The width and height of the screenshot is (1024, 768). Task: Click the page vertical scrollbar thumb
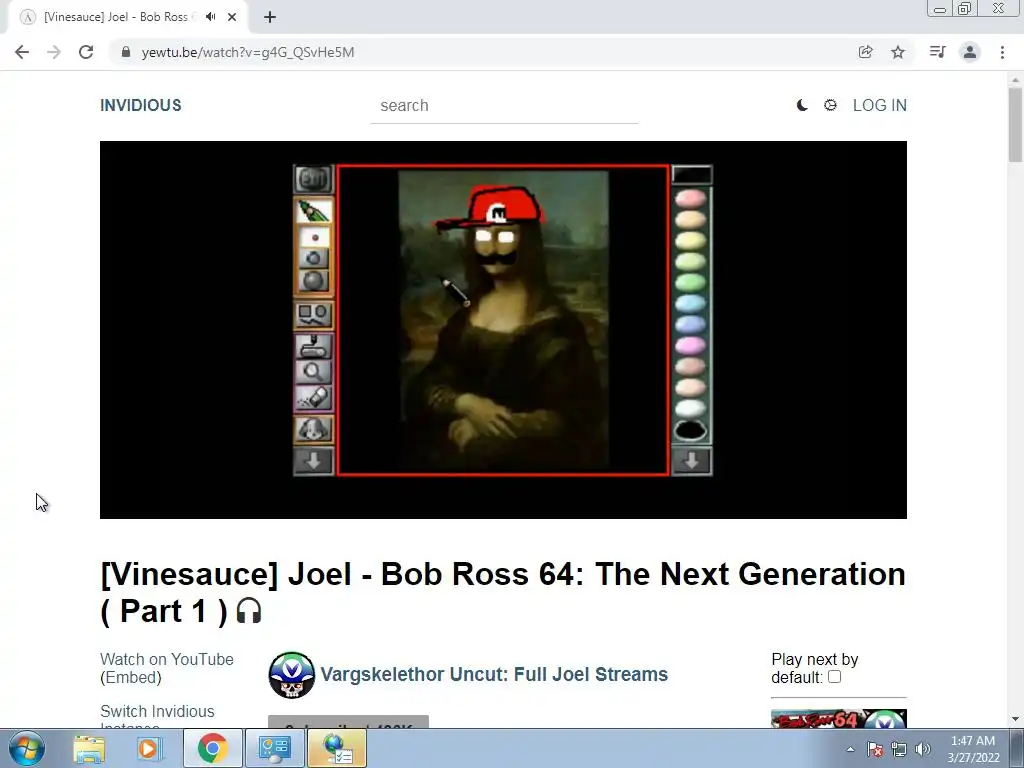coord(1016,124)
